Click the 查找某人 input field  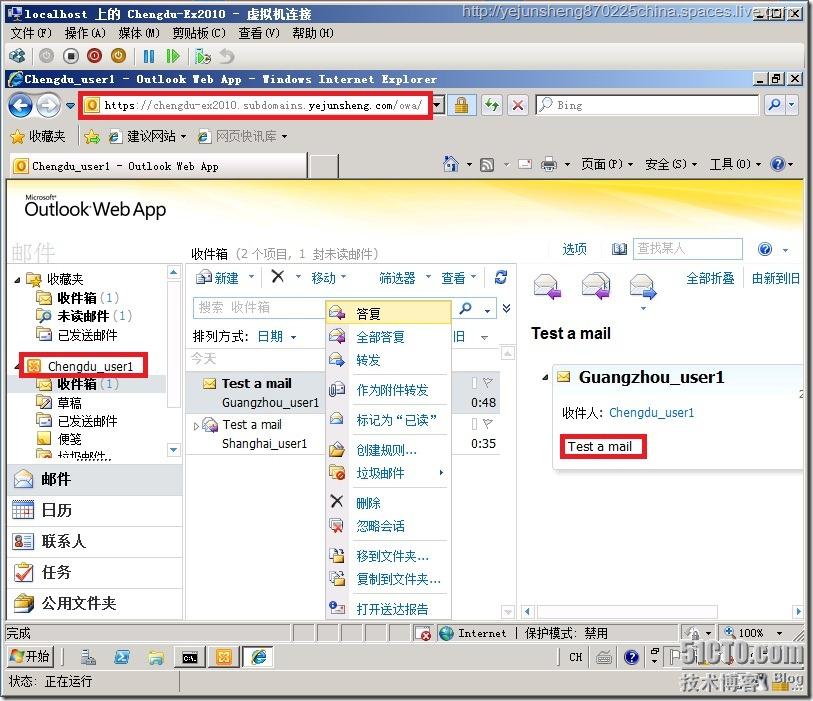tap(688, 249)
